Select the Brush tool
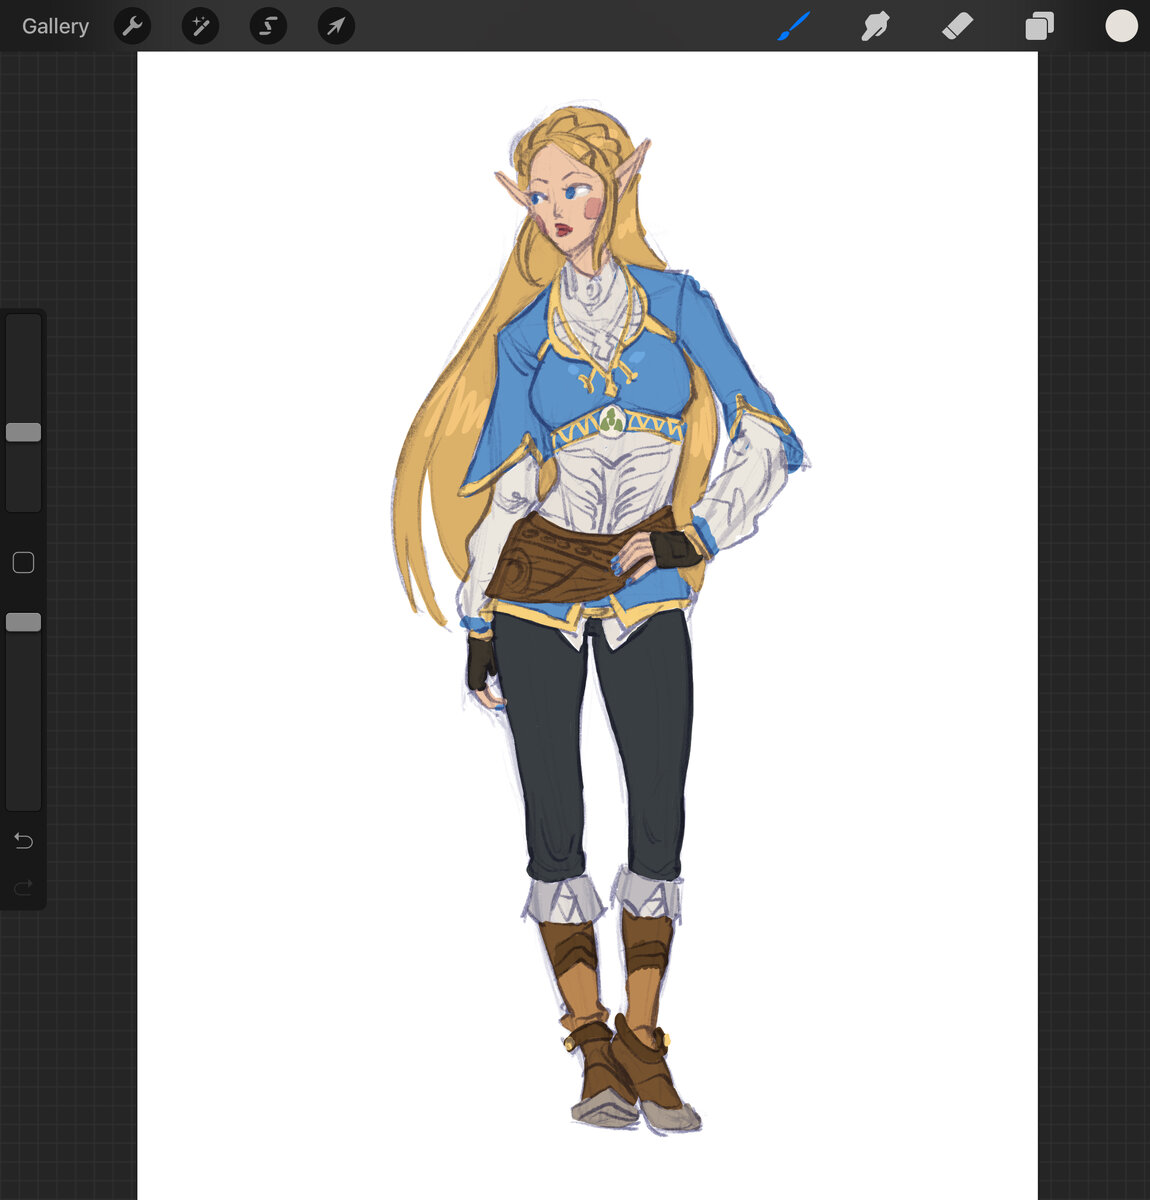The height and width of the screenshot is (1200, 1150). (x=794, y=26)
